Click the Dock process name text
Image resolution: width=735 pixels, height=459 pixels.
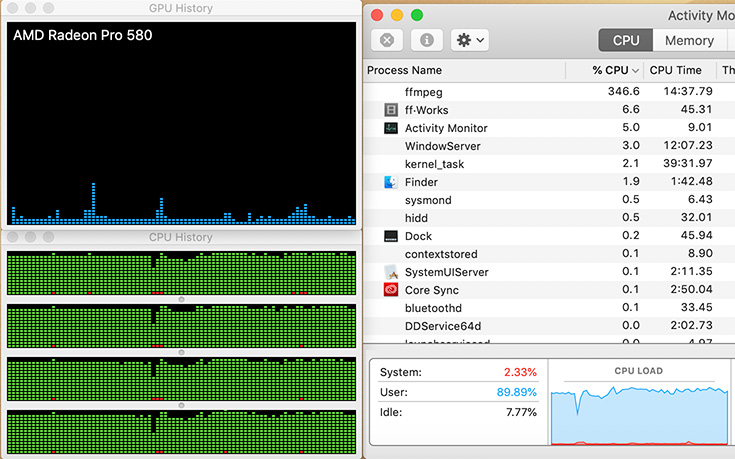point(418,236)
